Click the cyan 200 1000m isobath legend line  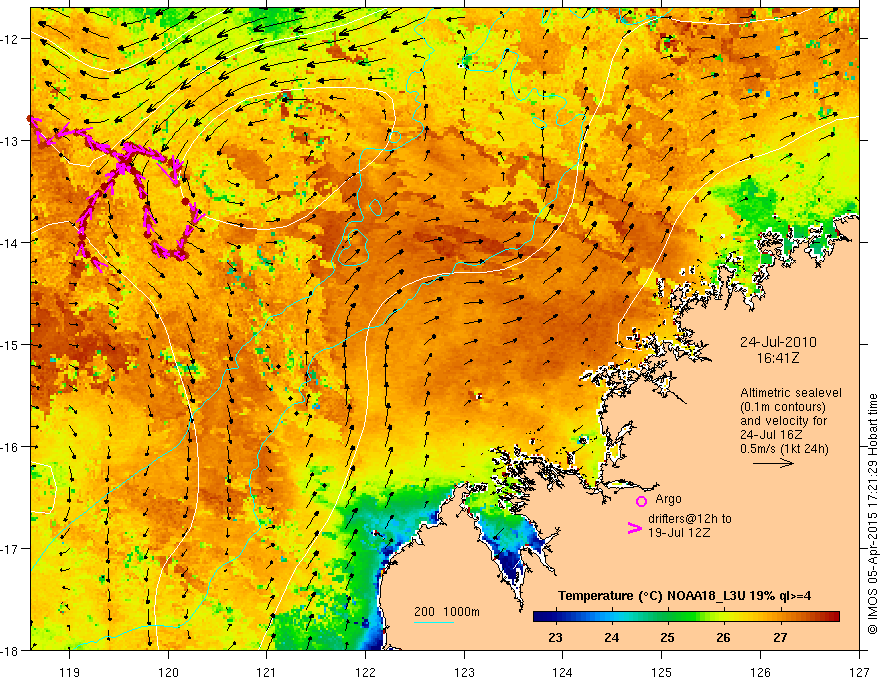[434, 622]
